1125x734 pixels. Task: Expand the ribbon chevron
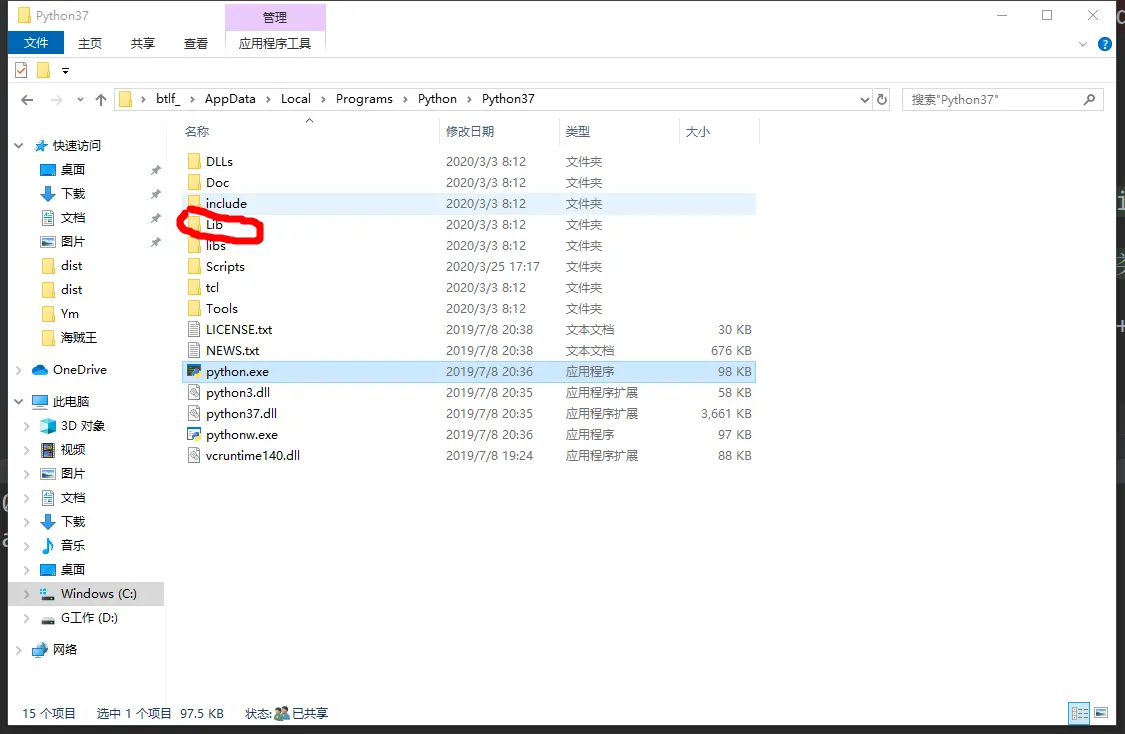click(x=1083, y=44)
